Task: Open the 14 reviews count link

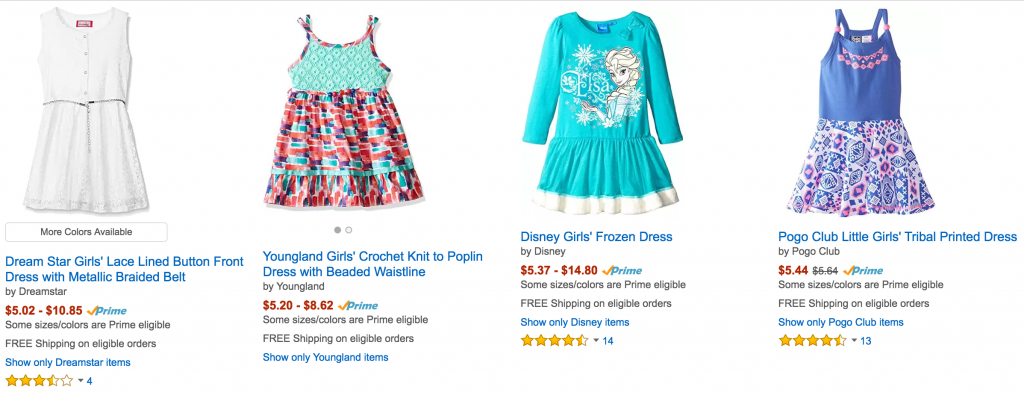Action: (x=608, y=341)
